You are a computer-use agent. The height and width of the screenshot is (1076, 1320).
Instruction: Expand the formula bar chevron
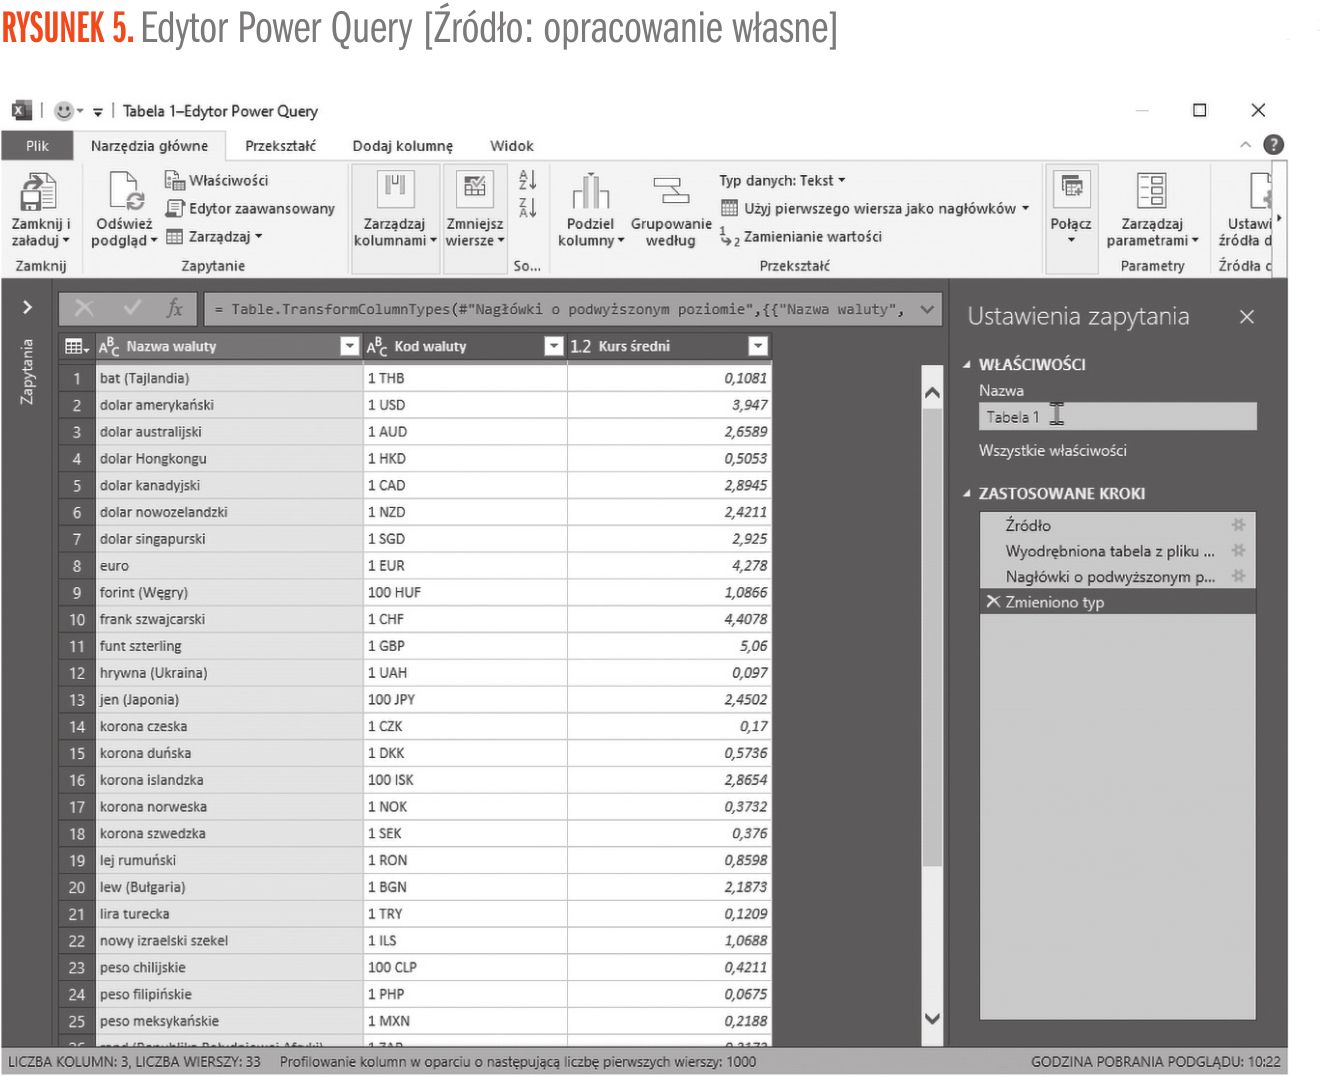927,309
